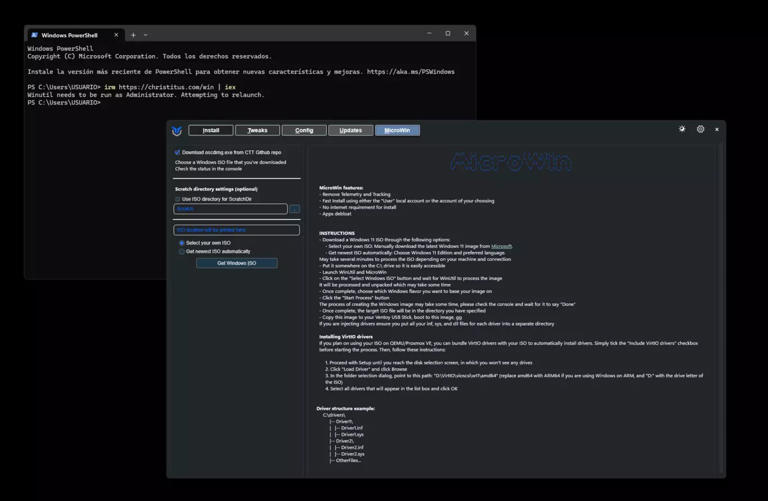Close the Windows PowerShell tab
This screenshot has height=501, width=768.
point(116,35)
